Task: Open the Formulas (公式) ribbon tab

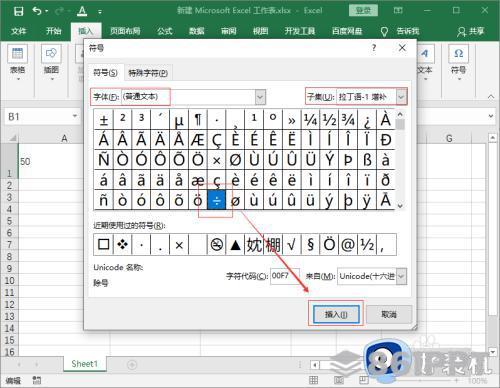Action: click(165, 31)
